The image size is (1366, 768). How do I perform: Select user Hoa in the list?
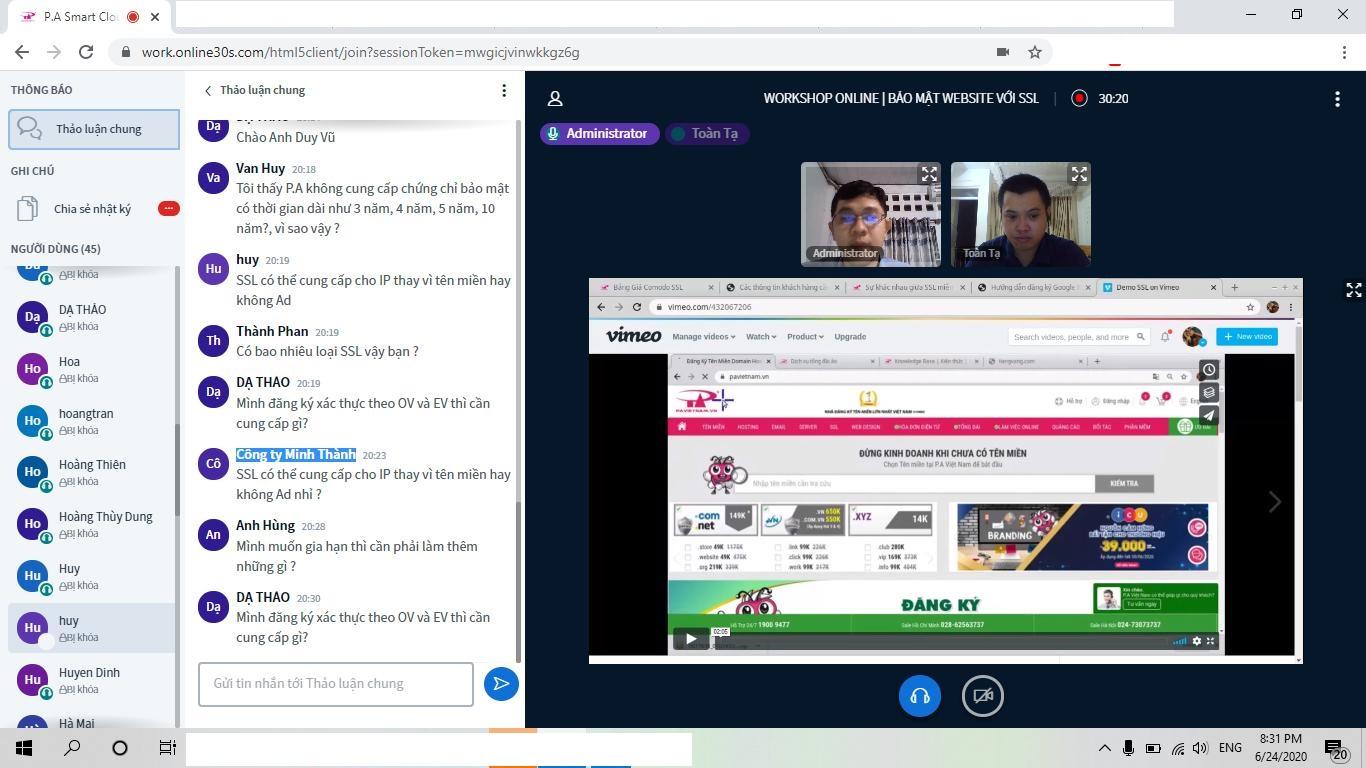pos(92,369)
